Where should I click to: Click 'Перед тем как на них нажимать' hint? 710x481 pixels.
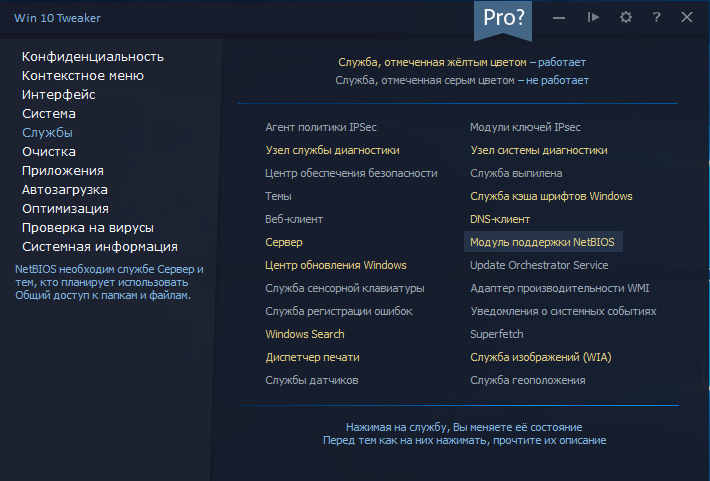pos(464,440)
